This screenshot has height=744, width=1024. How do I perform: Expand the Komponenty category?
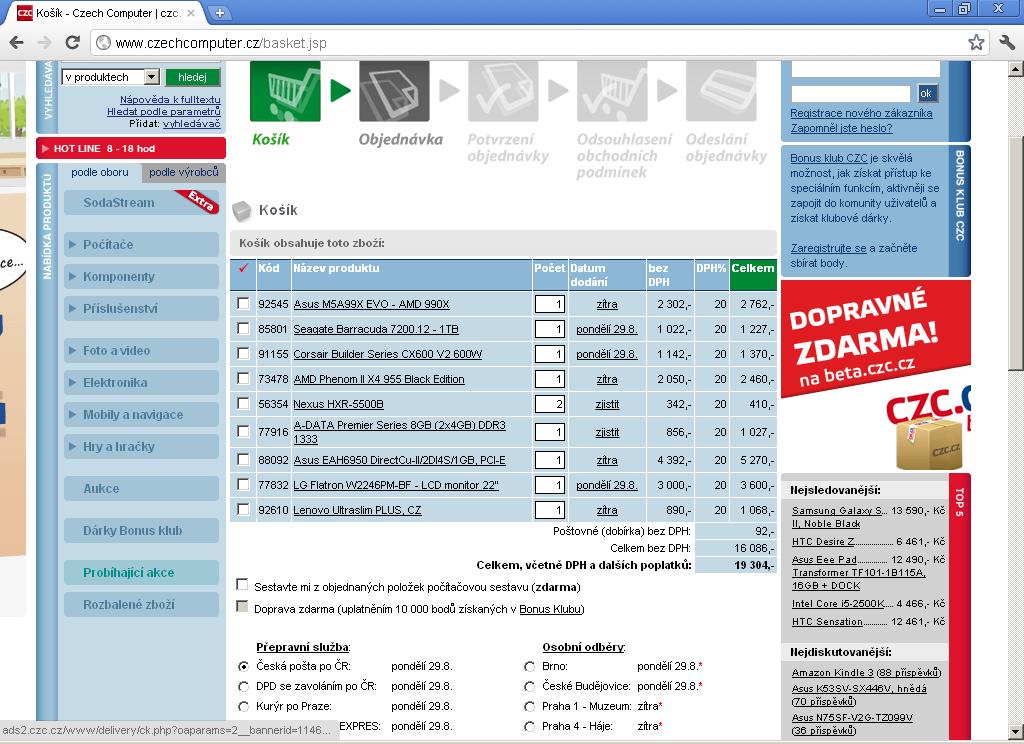point(142,276)
